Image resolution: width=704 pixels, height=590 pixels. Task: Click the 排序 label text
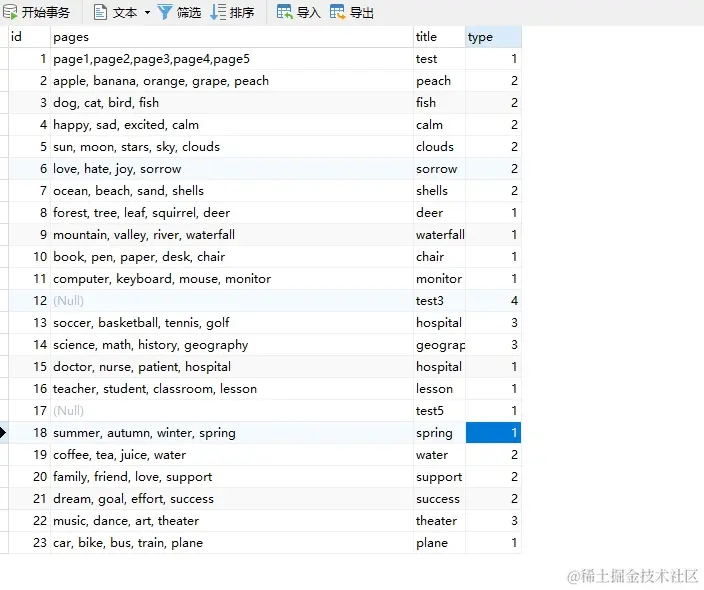coord(242,13)
